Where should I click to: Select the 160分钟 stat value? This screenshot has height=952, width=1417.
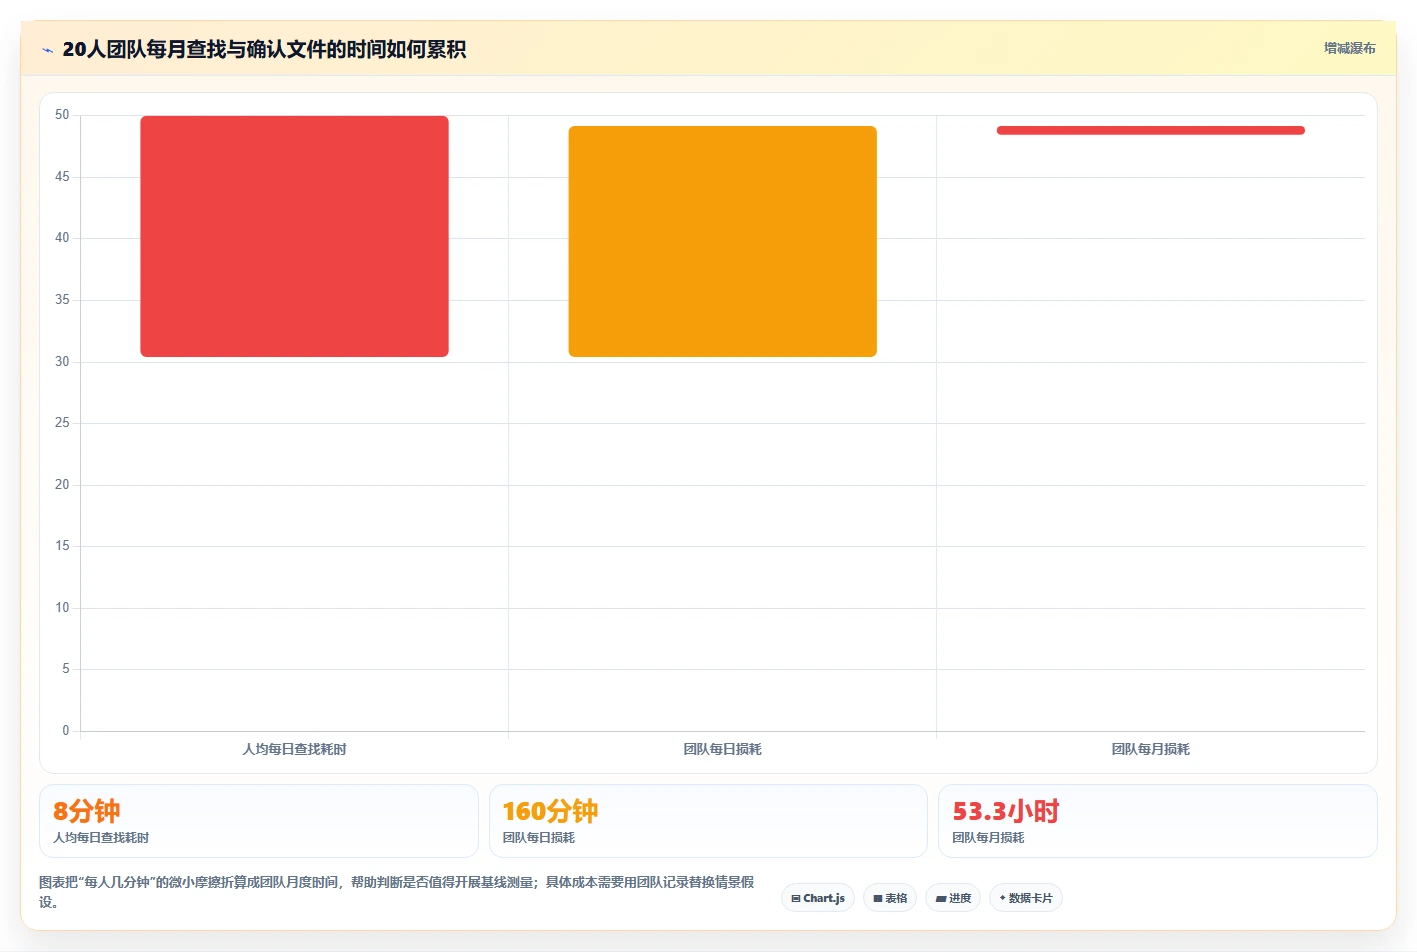point(550,811)
